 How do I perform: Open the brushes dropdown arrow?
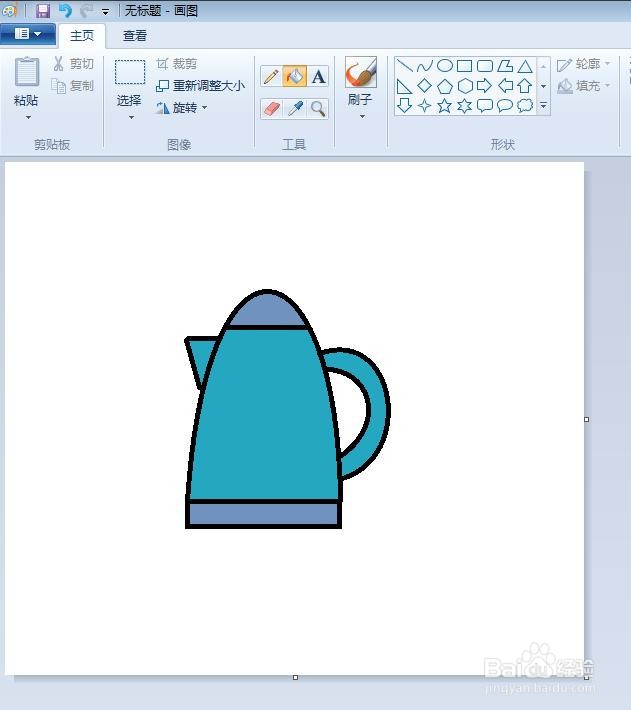point(362,117)
